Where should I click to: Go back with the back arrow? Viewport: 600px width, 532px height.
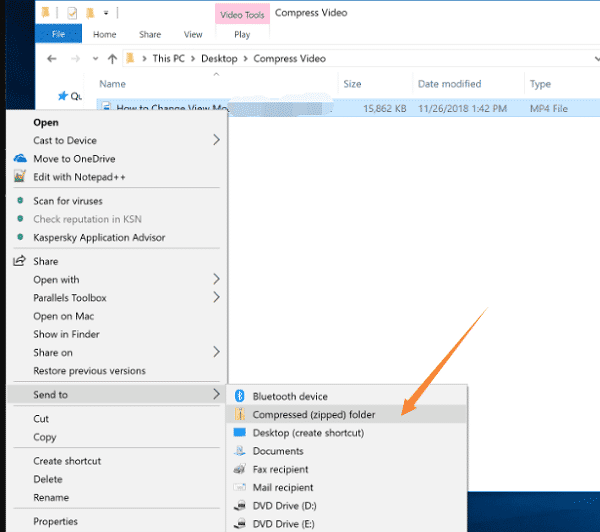(52, 59)
